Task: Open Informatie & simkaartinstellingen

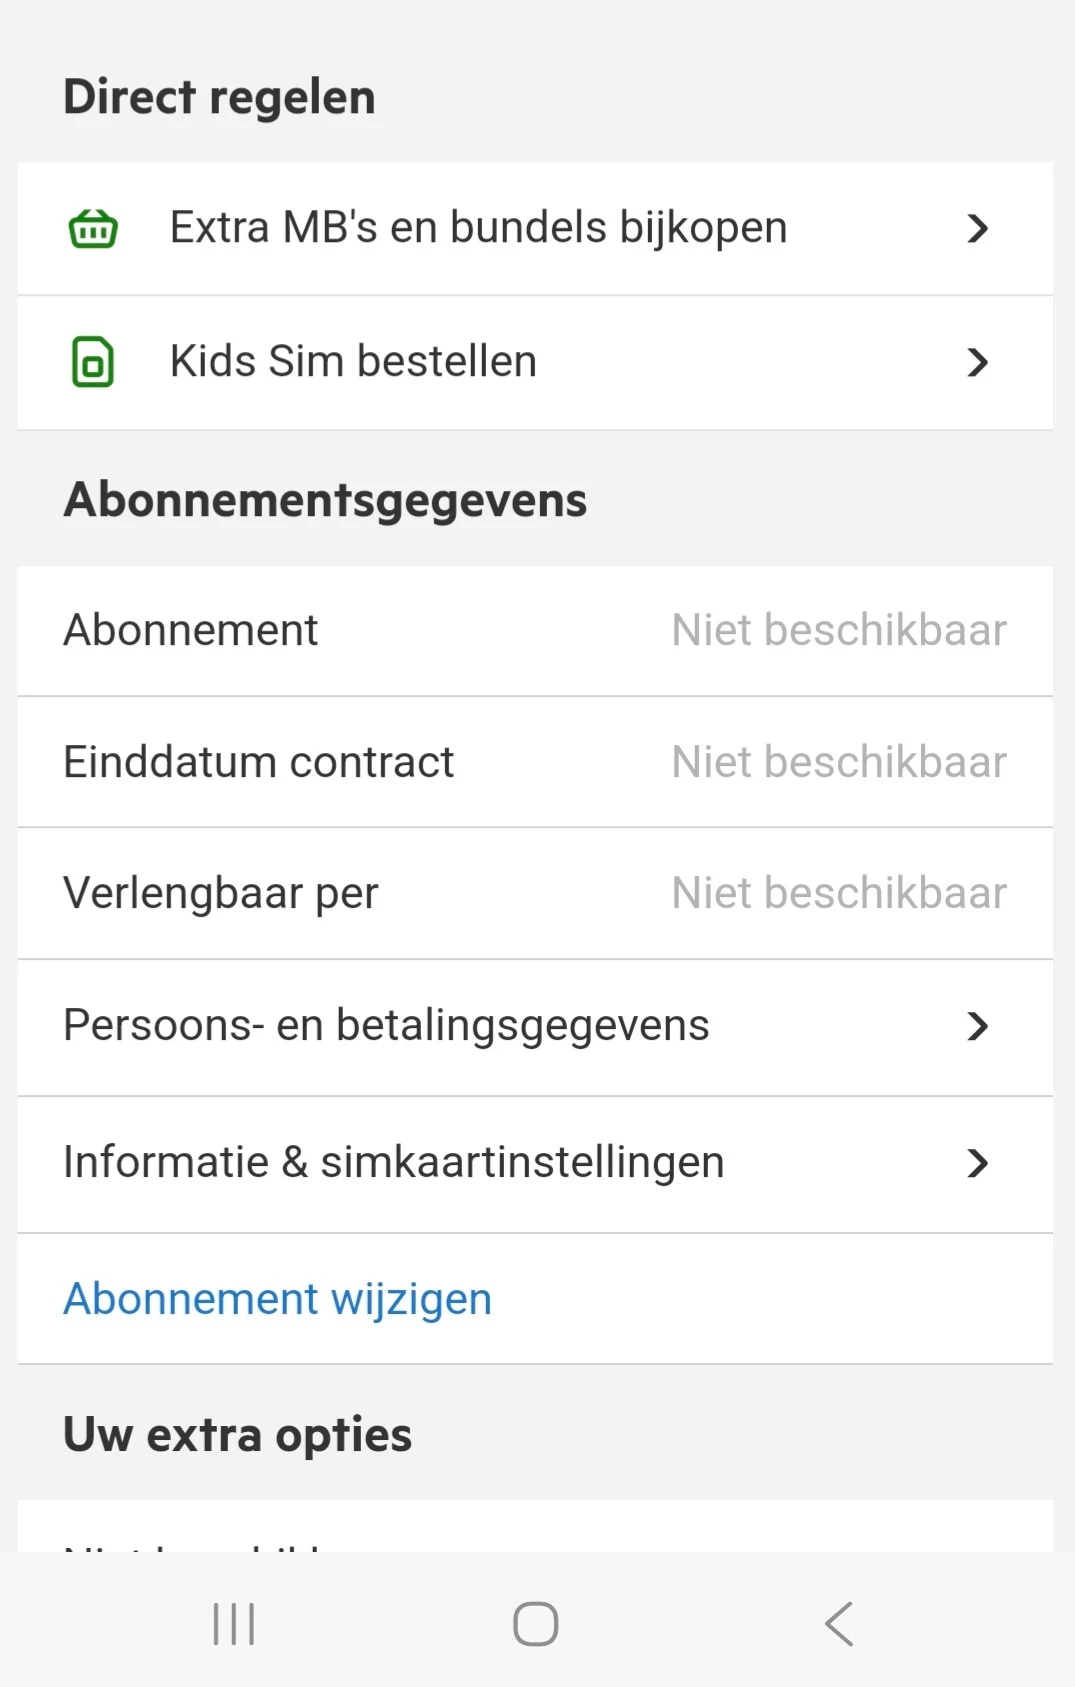Action: 393,1163
